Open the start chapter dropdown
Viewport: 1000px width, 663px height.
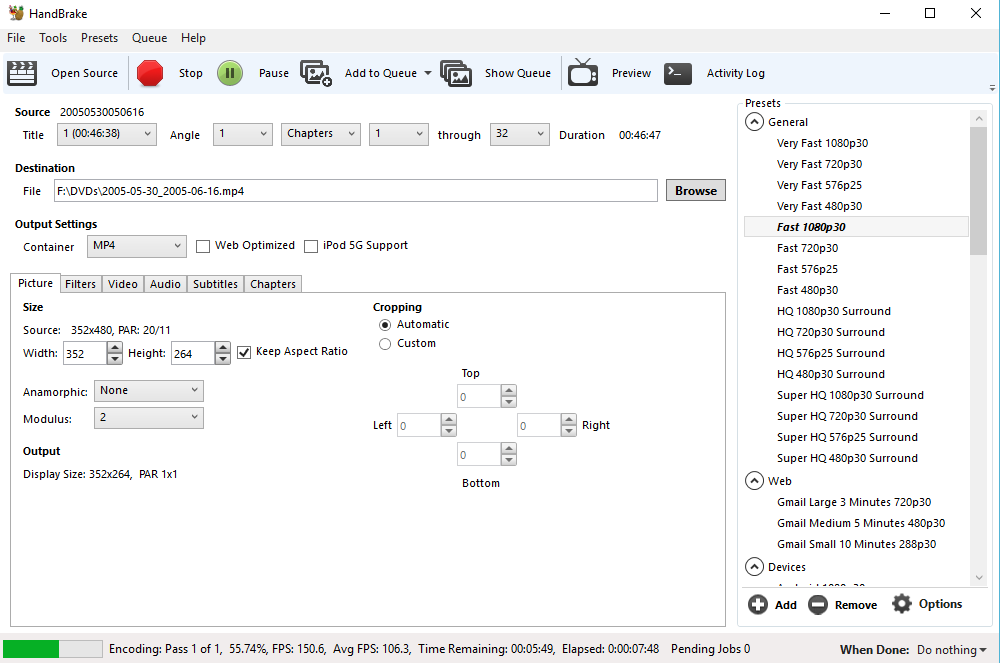(399, 134)
